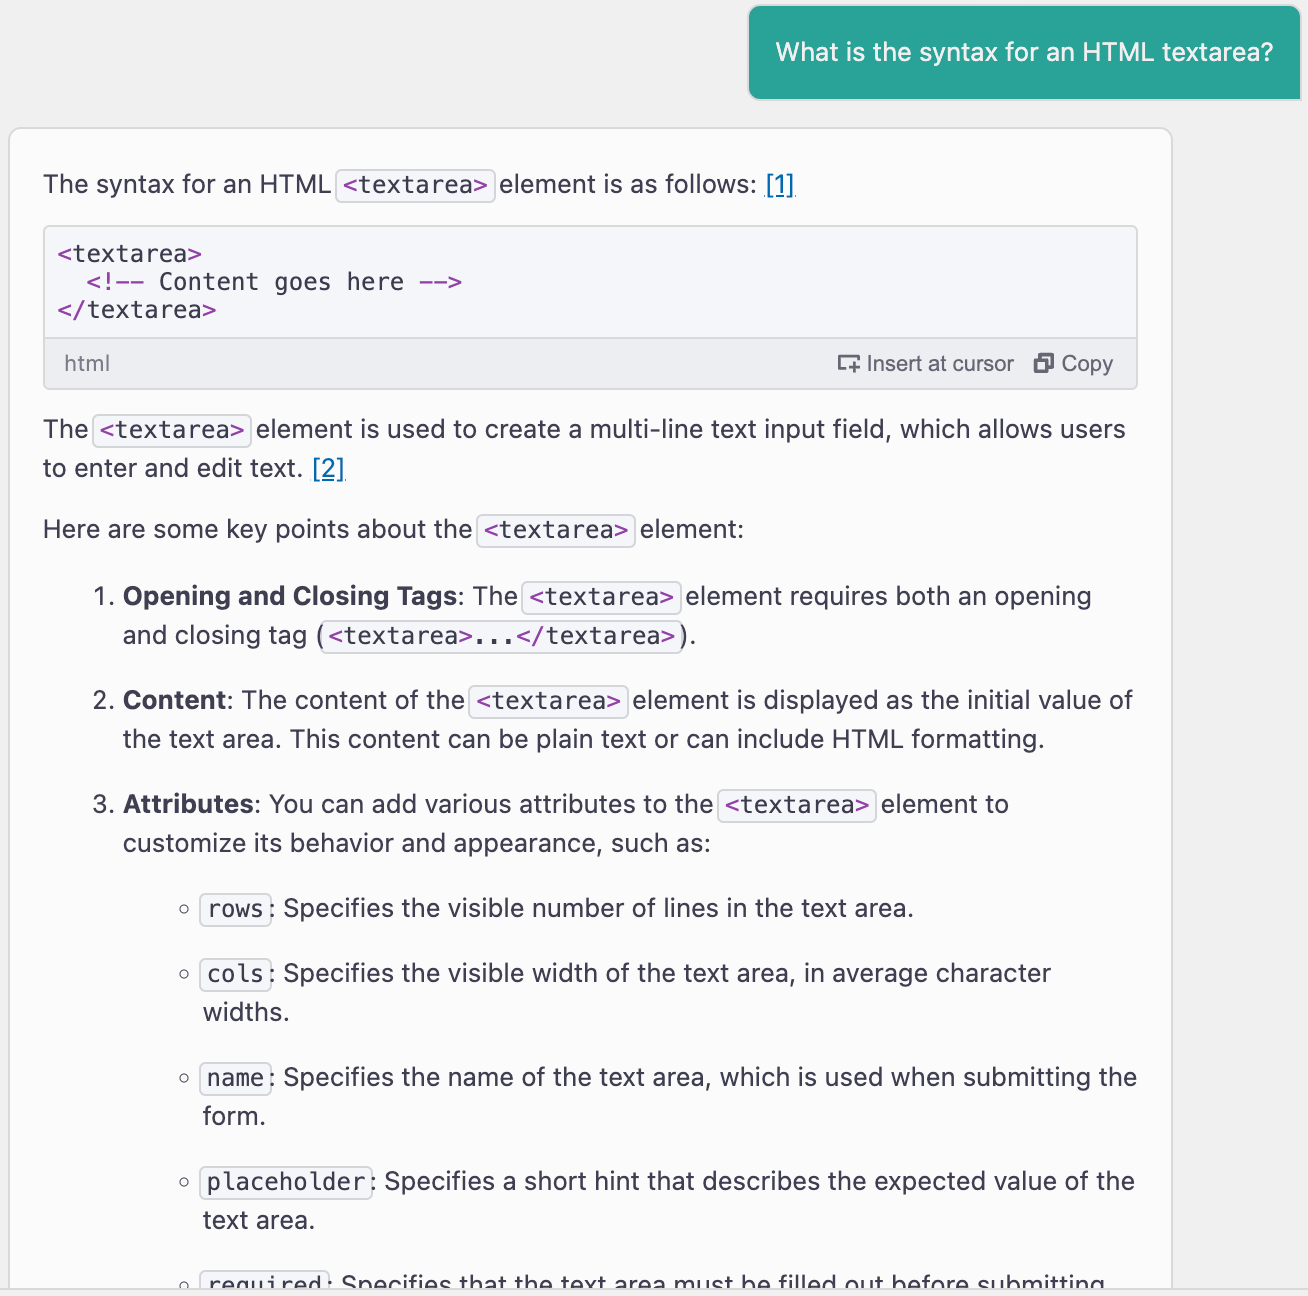
Task: Select the cols attribute code chip
Action: point(235,974)
